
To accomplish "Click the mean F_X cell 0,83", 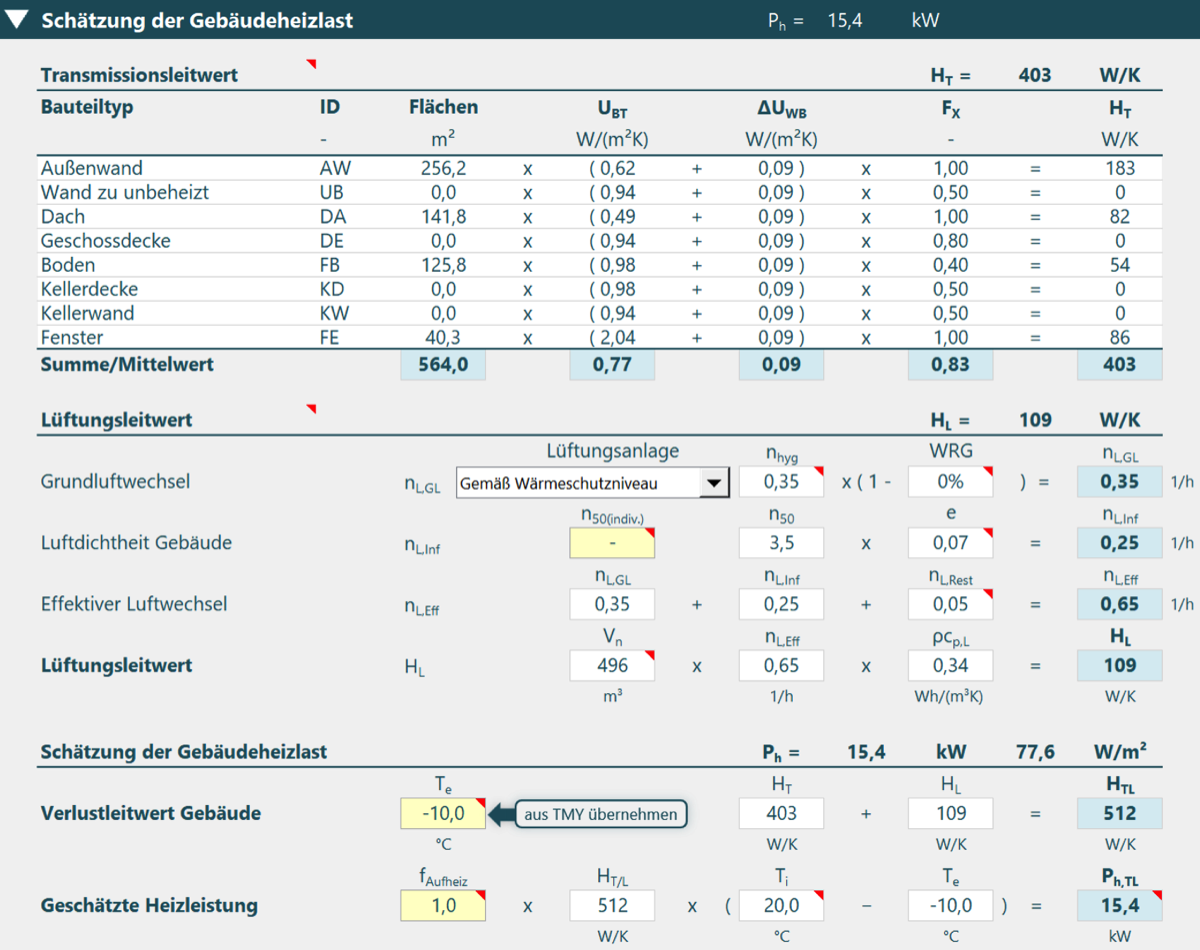I will 951,365.
